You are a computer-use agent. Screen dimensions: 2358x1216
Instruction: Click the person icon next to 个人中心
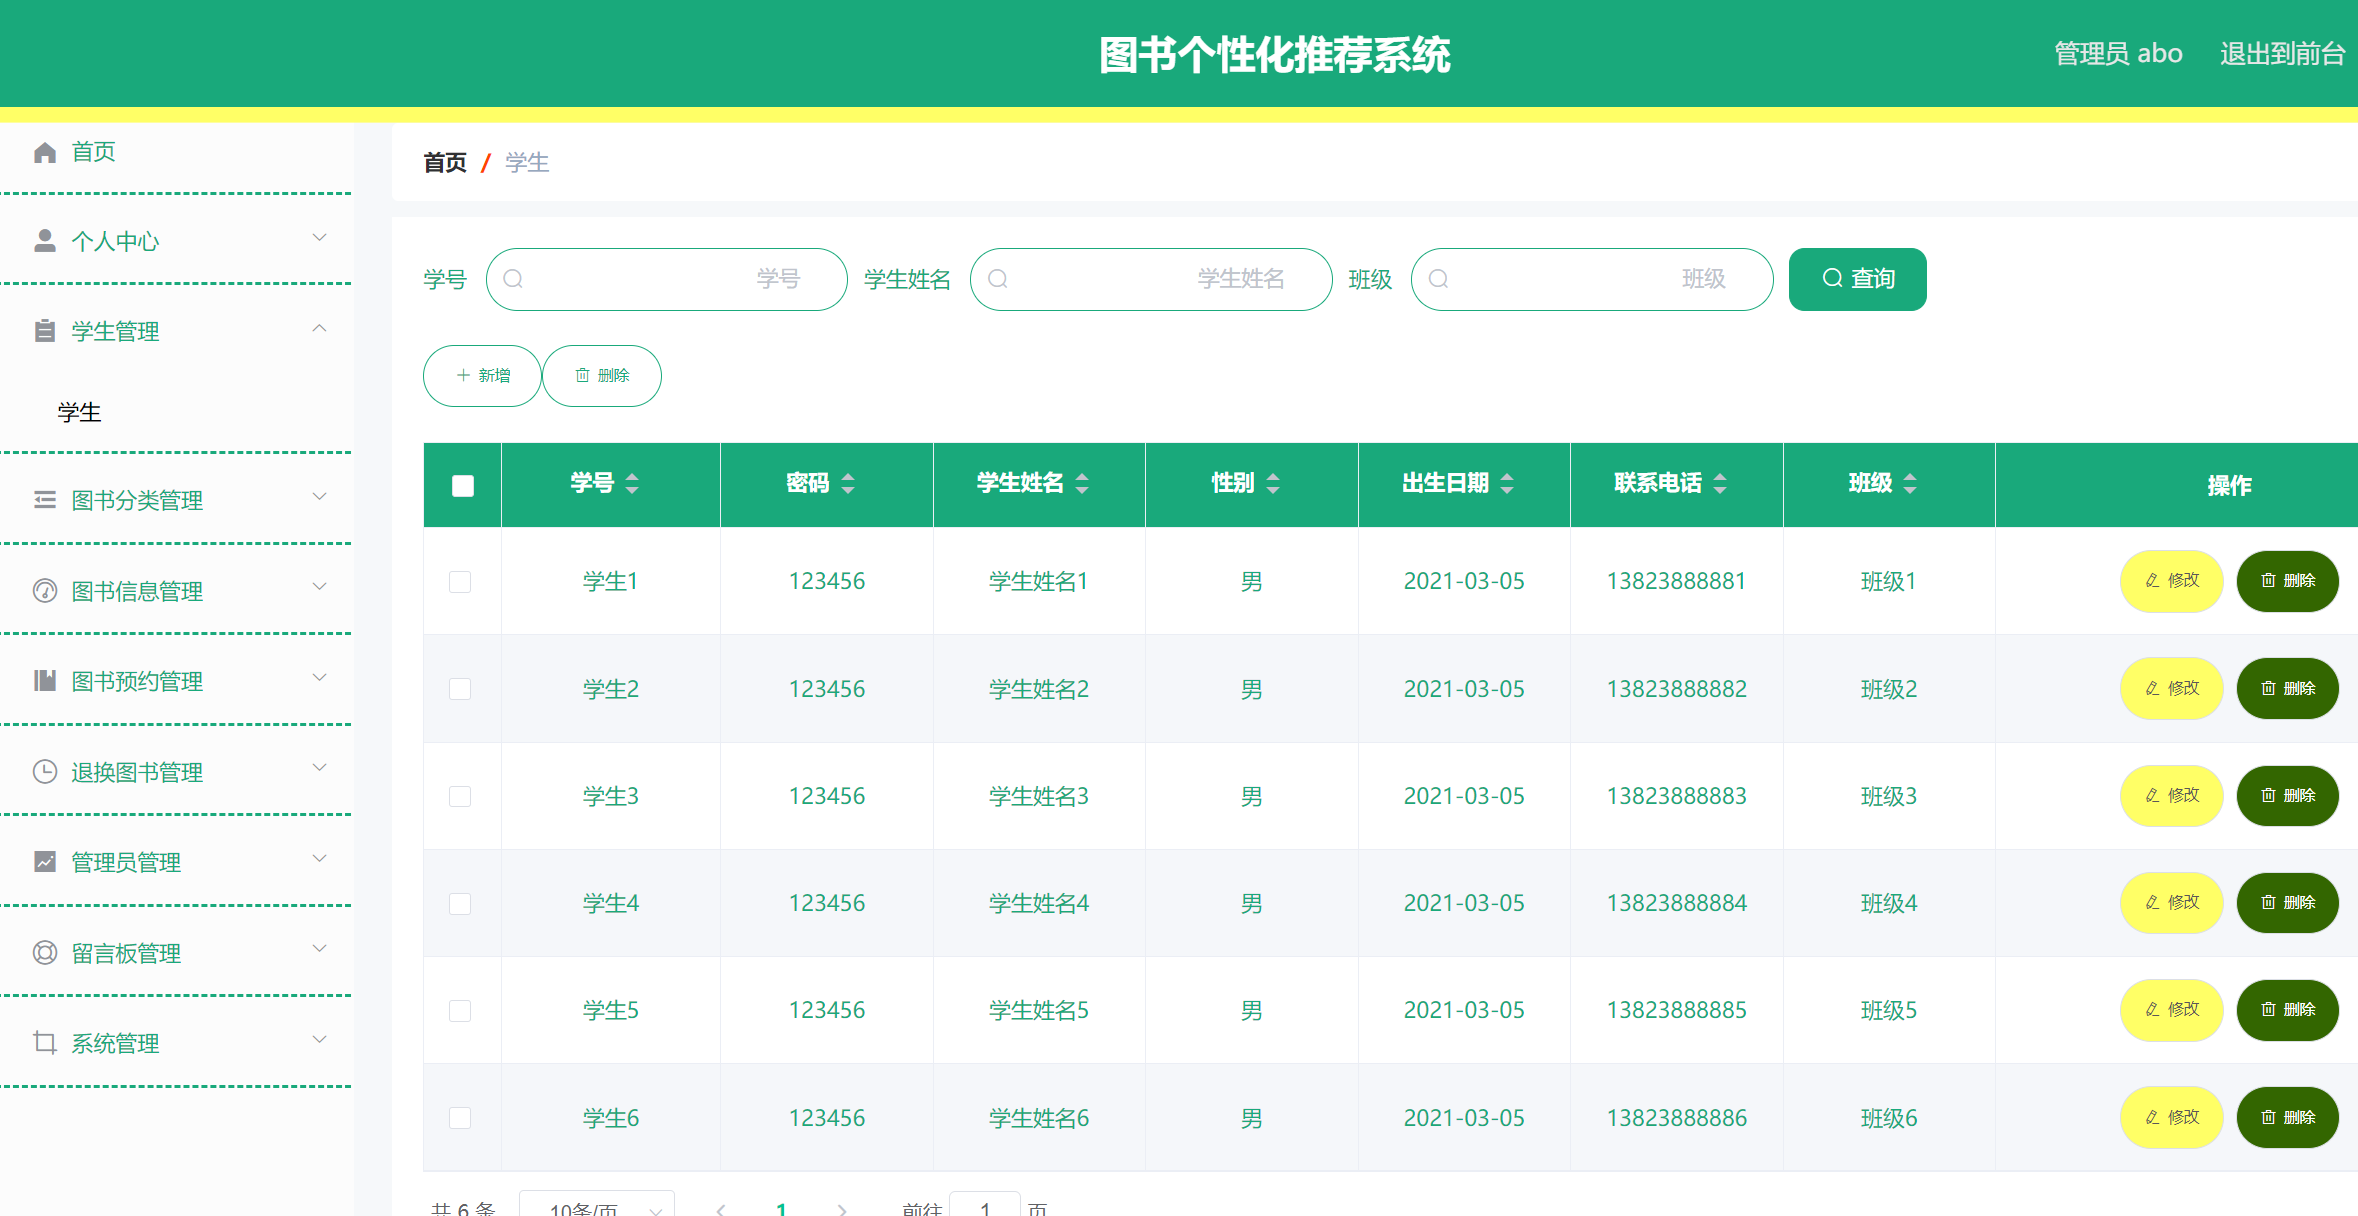point(44,240)
